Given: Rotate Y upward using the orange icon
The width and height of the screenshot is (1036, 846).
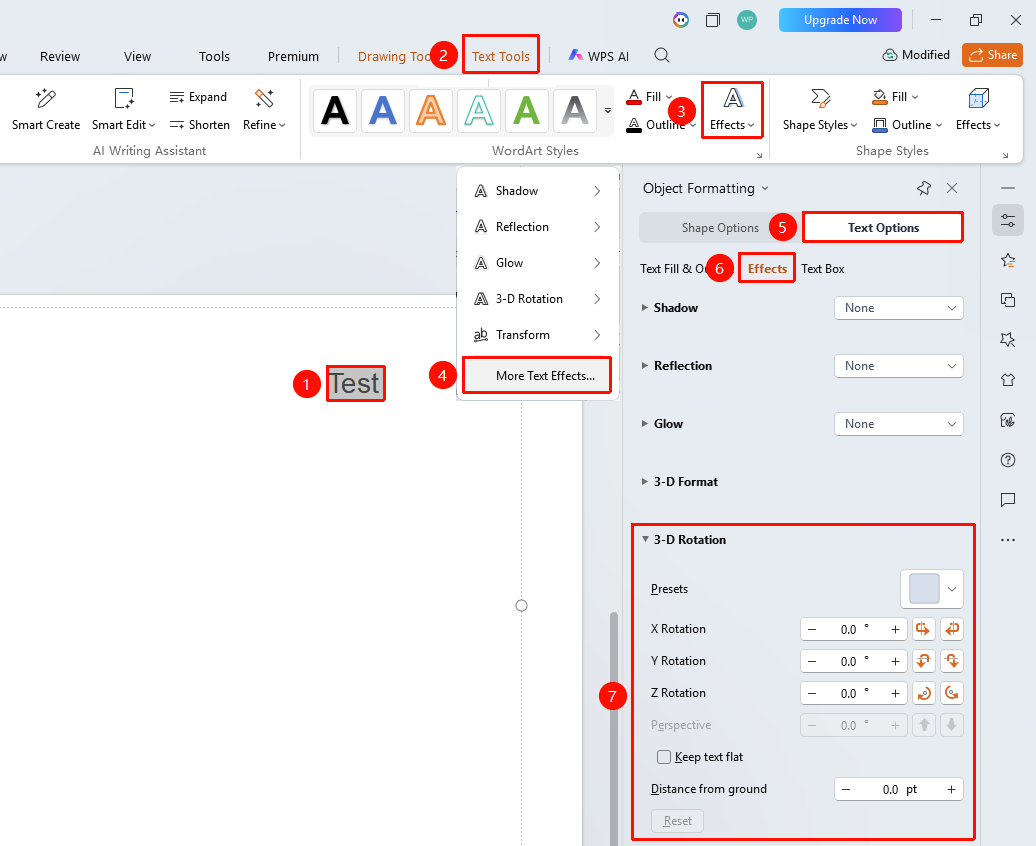Looking at the screenshot, I should (923, 661).
